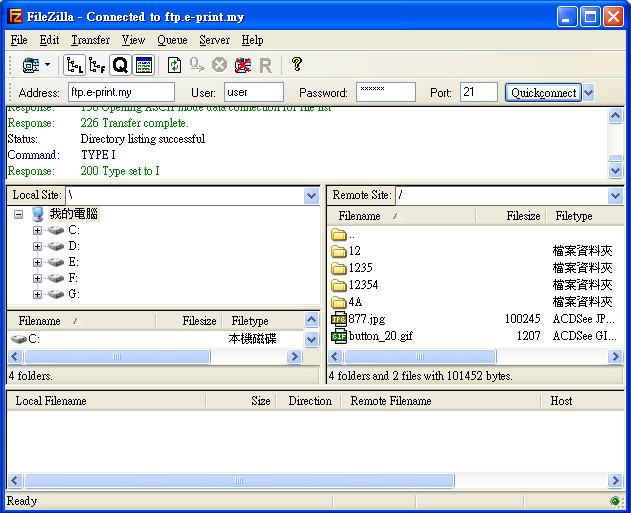Toggle local directory tree view
Screen dimensions: 631x513
pyautogui.click(x=74, y=65)
